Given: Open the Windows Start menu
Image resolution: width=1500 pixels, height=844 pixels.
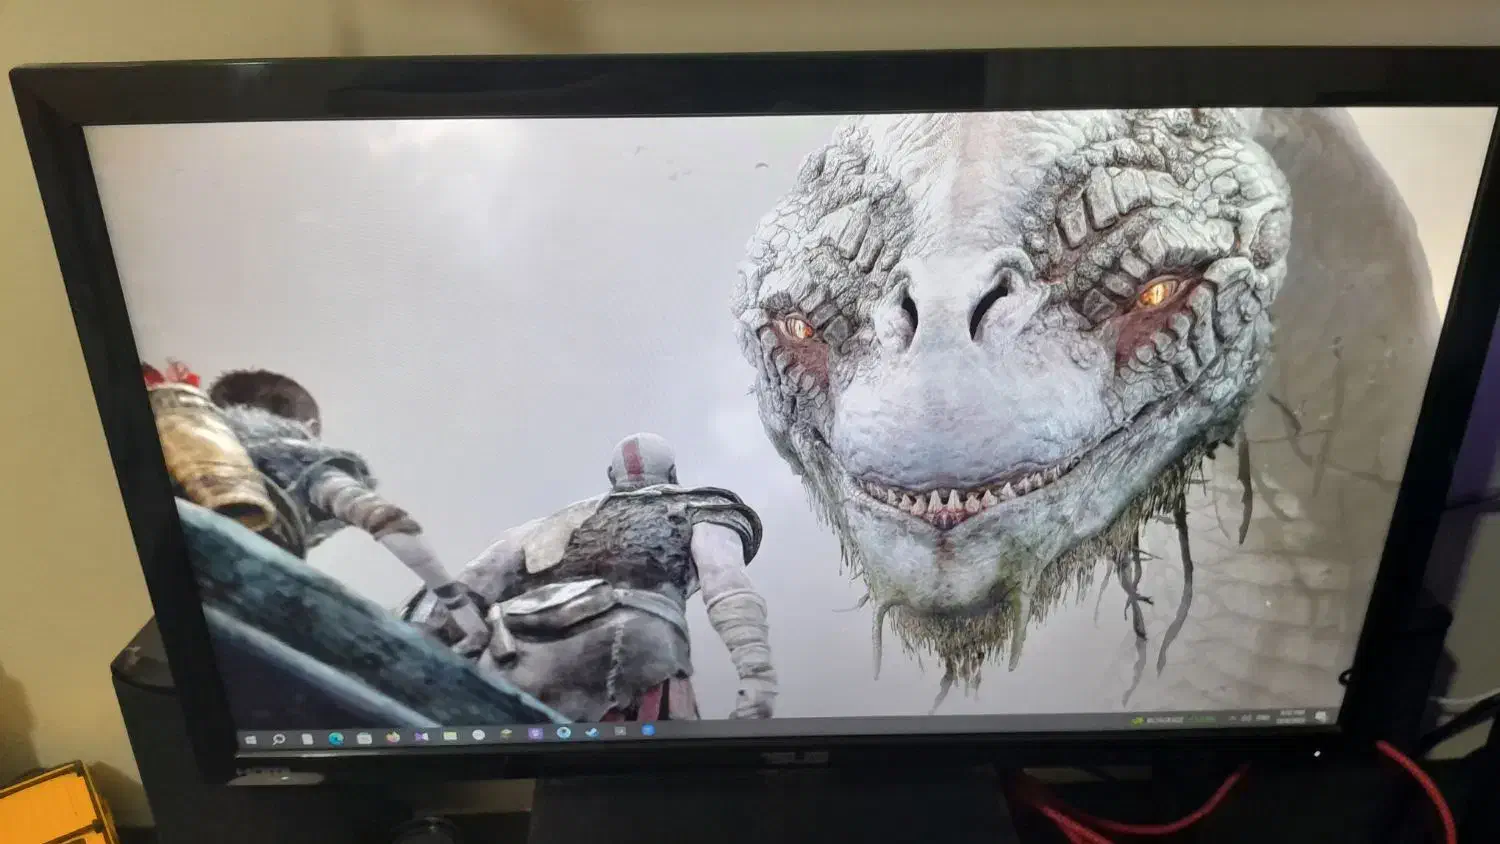Looking at the screenshot, I should click(251, 740).
